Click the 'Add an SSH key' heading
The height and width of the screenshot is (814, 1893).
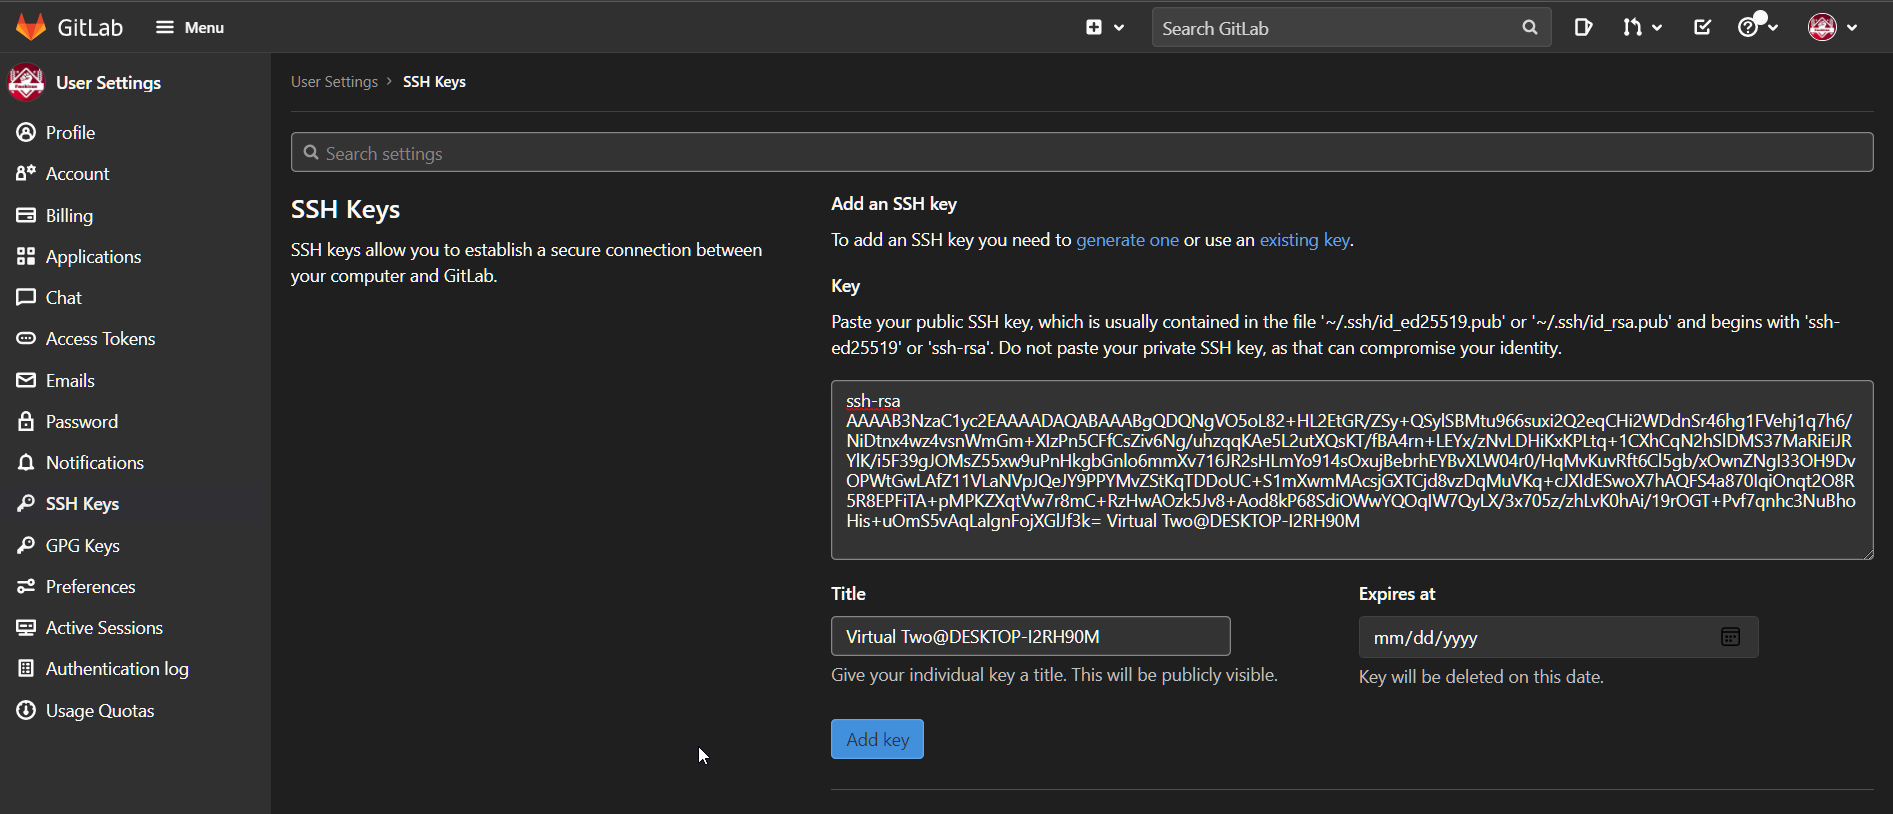894,203
